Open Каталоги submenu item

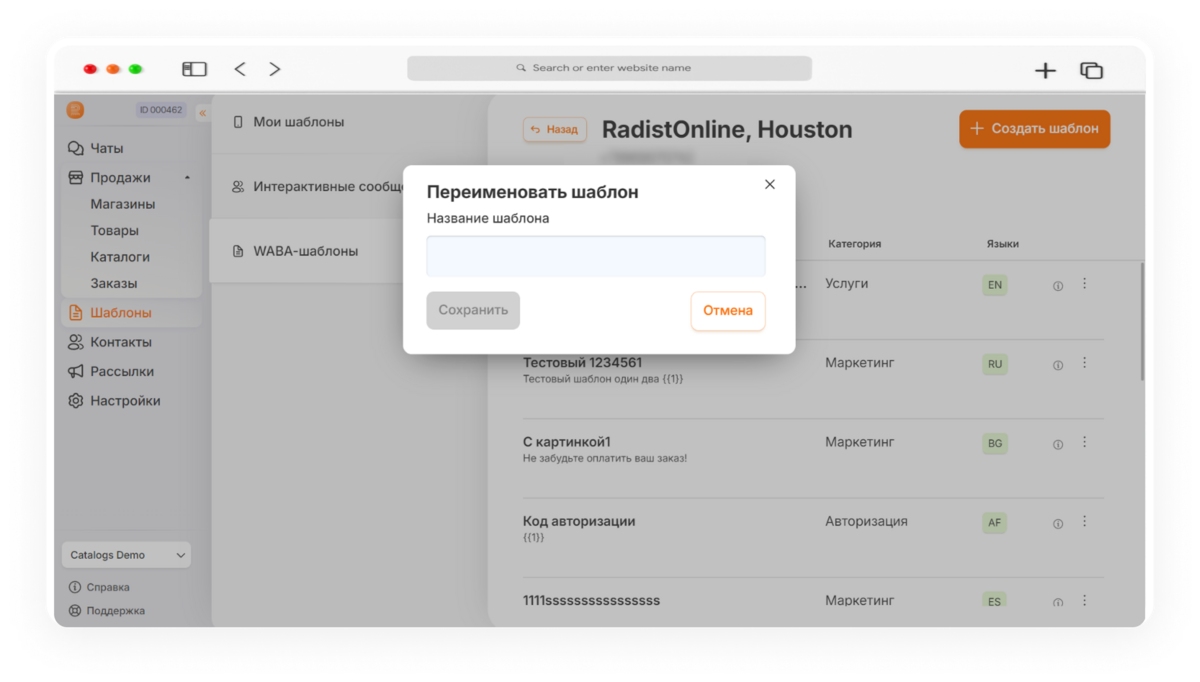tap(120, 257)
